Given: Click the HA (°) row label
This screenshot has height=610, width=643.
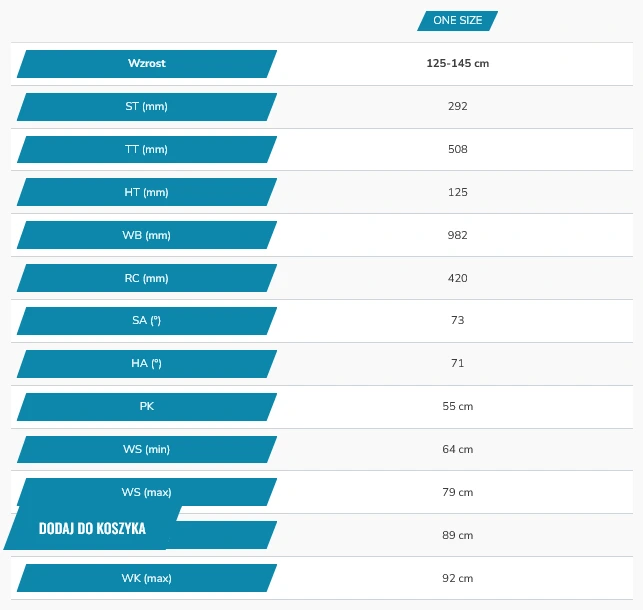Looking at the screenshot, I should tap(146, 364).
